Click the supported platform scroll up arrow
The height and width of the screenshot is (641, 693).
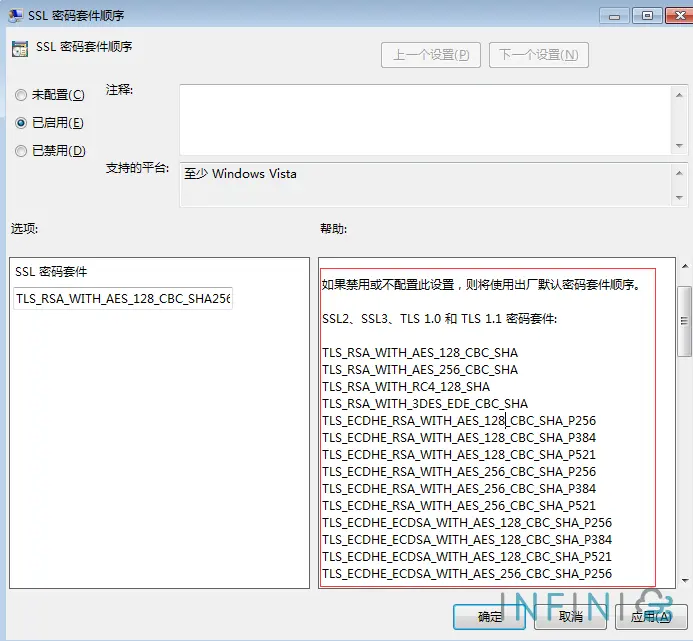679,173
